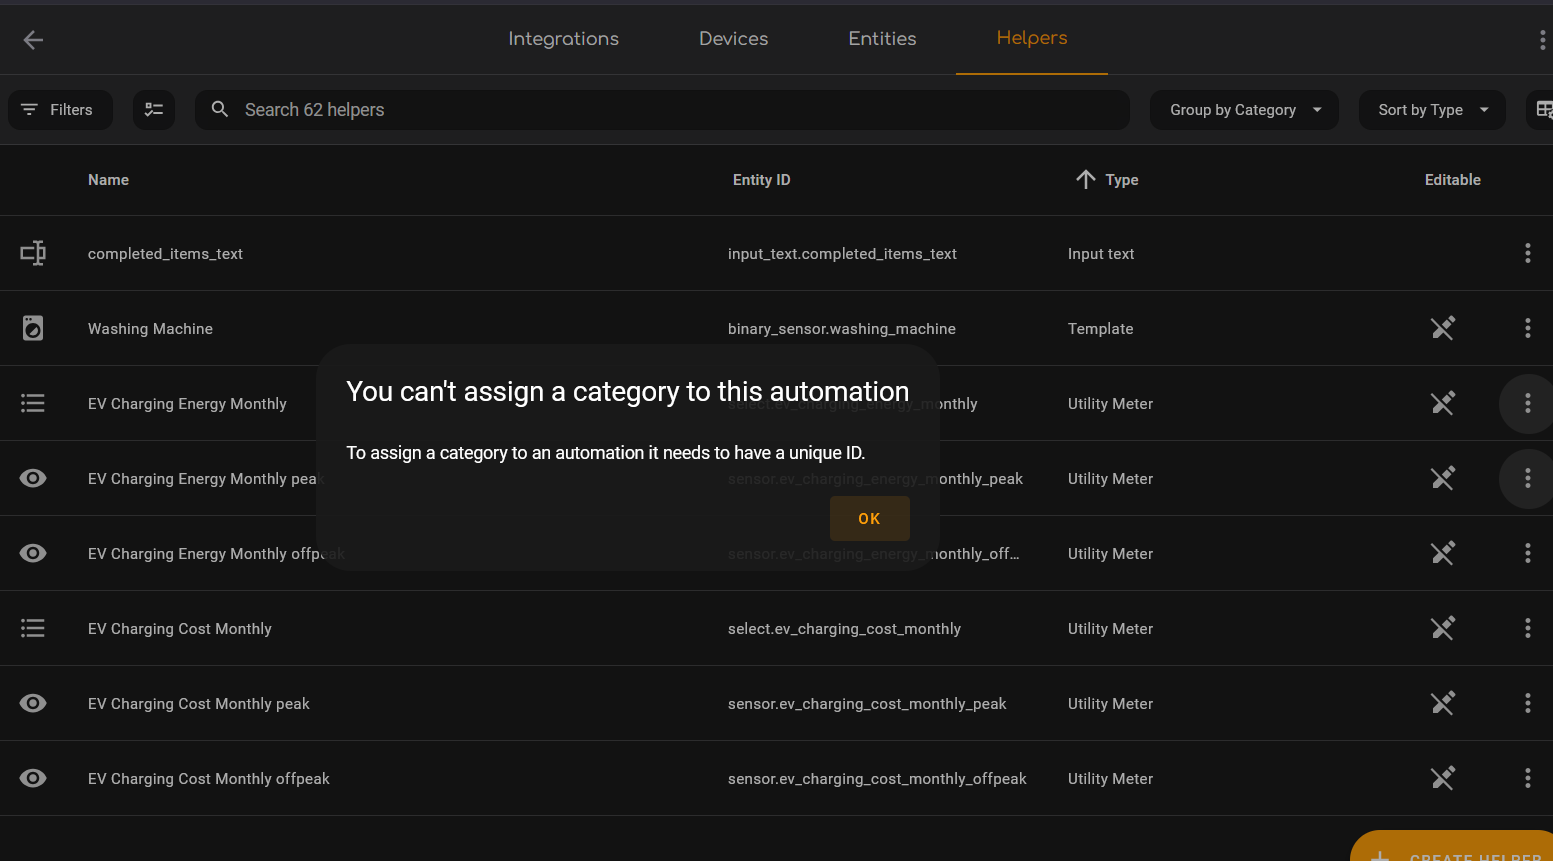The height and width of the screenshot is (861, 1553).
Task: Switch to the Integrations tab
Action: (563, 38)
